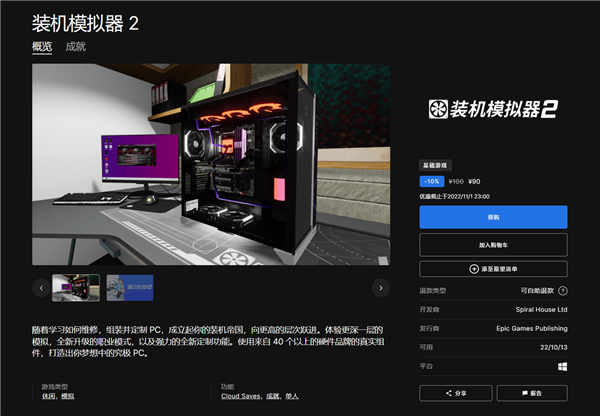
Task: Select the first screenshot thumbnail
Action: pyautogui.click(x=76, y=288)
